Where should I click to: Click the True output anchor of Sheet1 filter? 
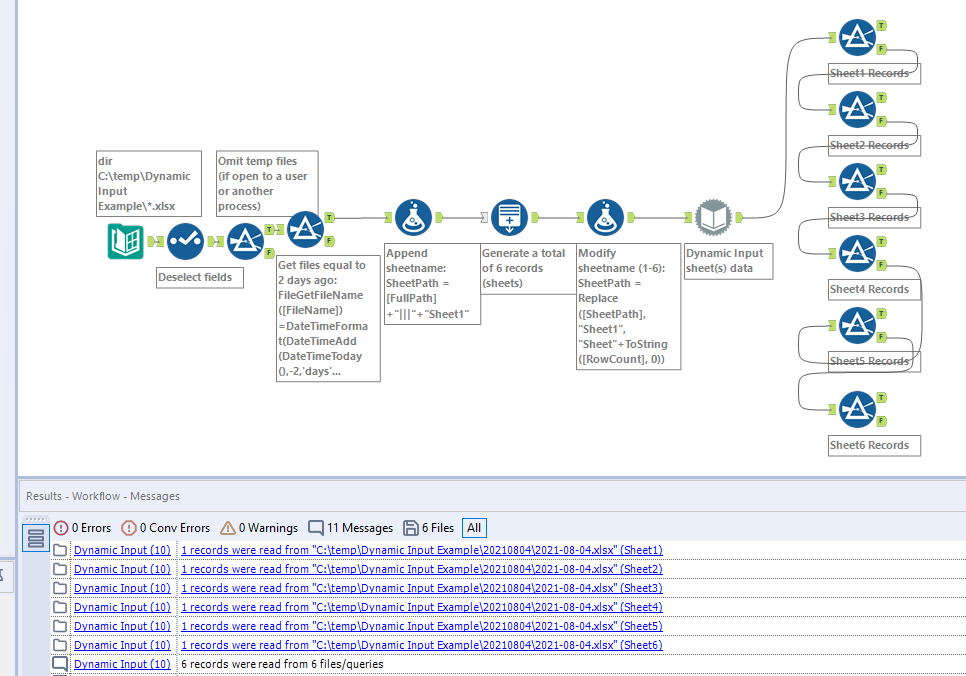pyautogui.click(x=882, y=26)
